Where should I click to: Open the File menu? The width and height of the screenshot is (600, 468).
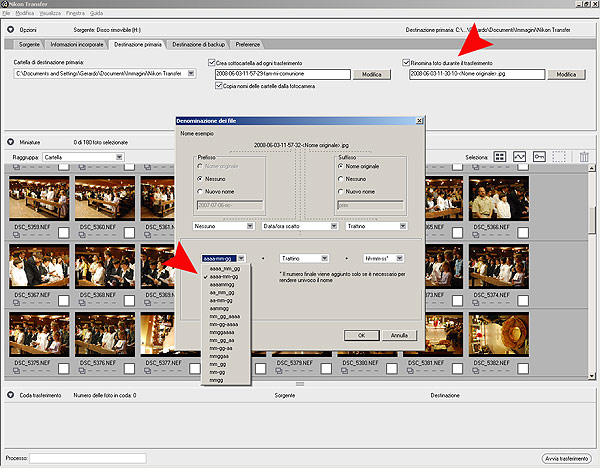pos(6,13)
